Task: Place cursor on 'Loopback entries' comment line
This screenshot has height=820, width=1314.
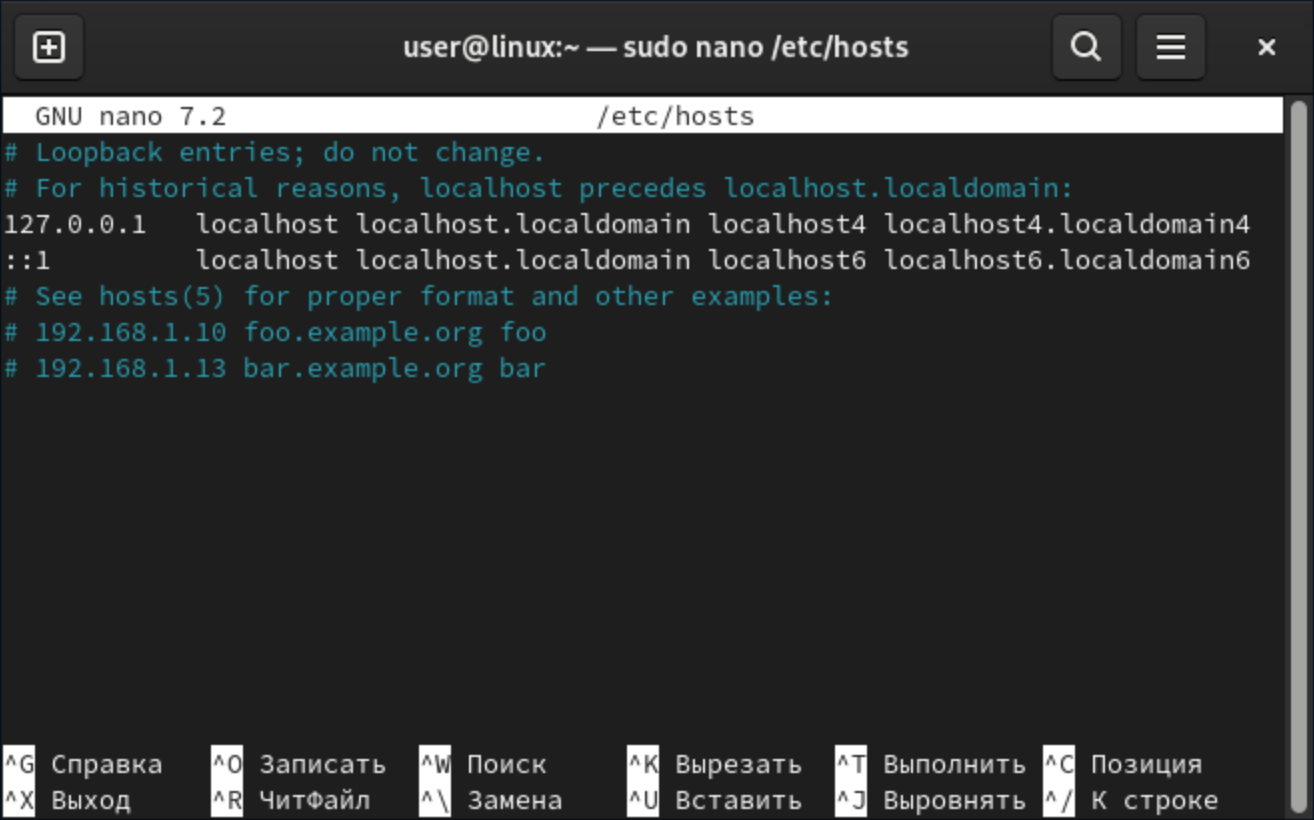Action: tap(275, 153)
